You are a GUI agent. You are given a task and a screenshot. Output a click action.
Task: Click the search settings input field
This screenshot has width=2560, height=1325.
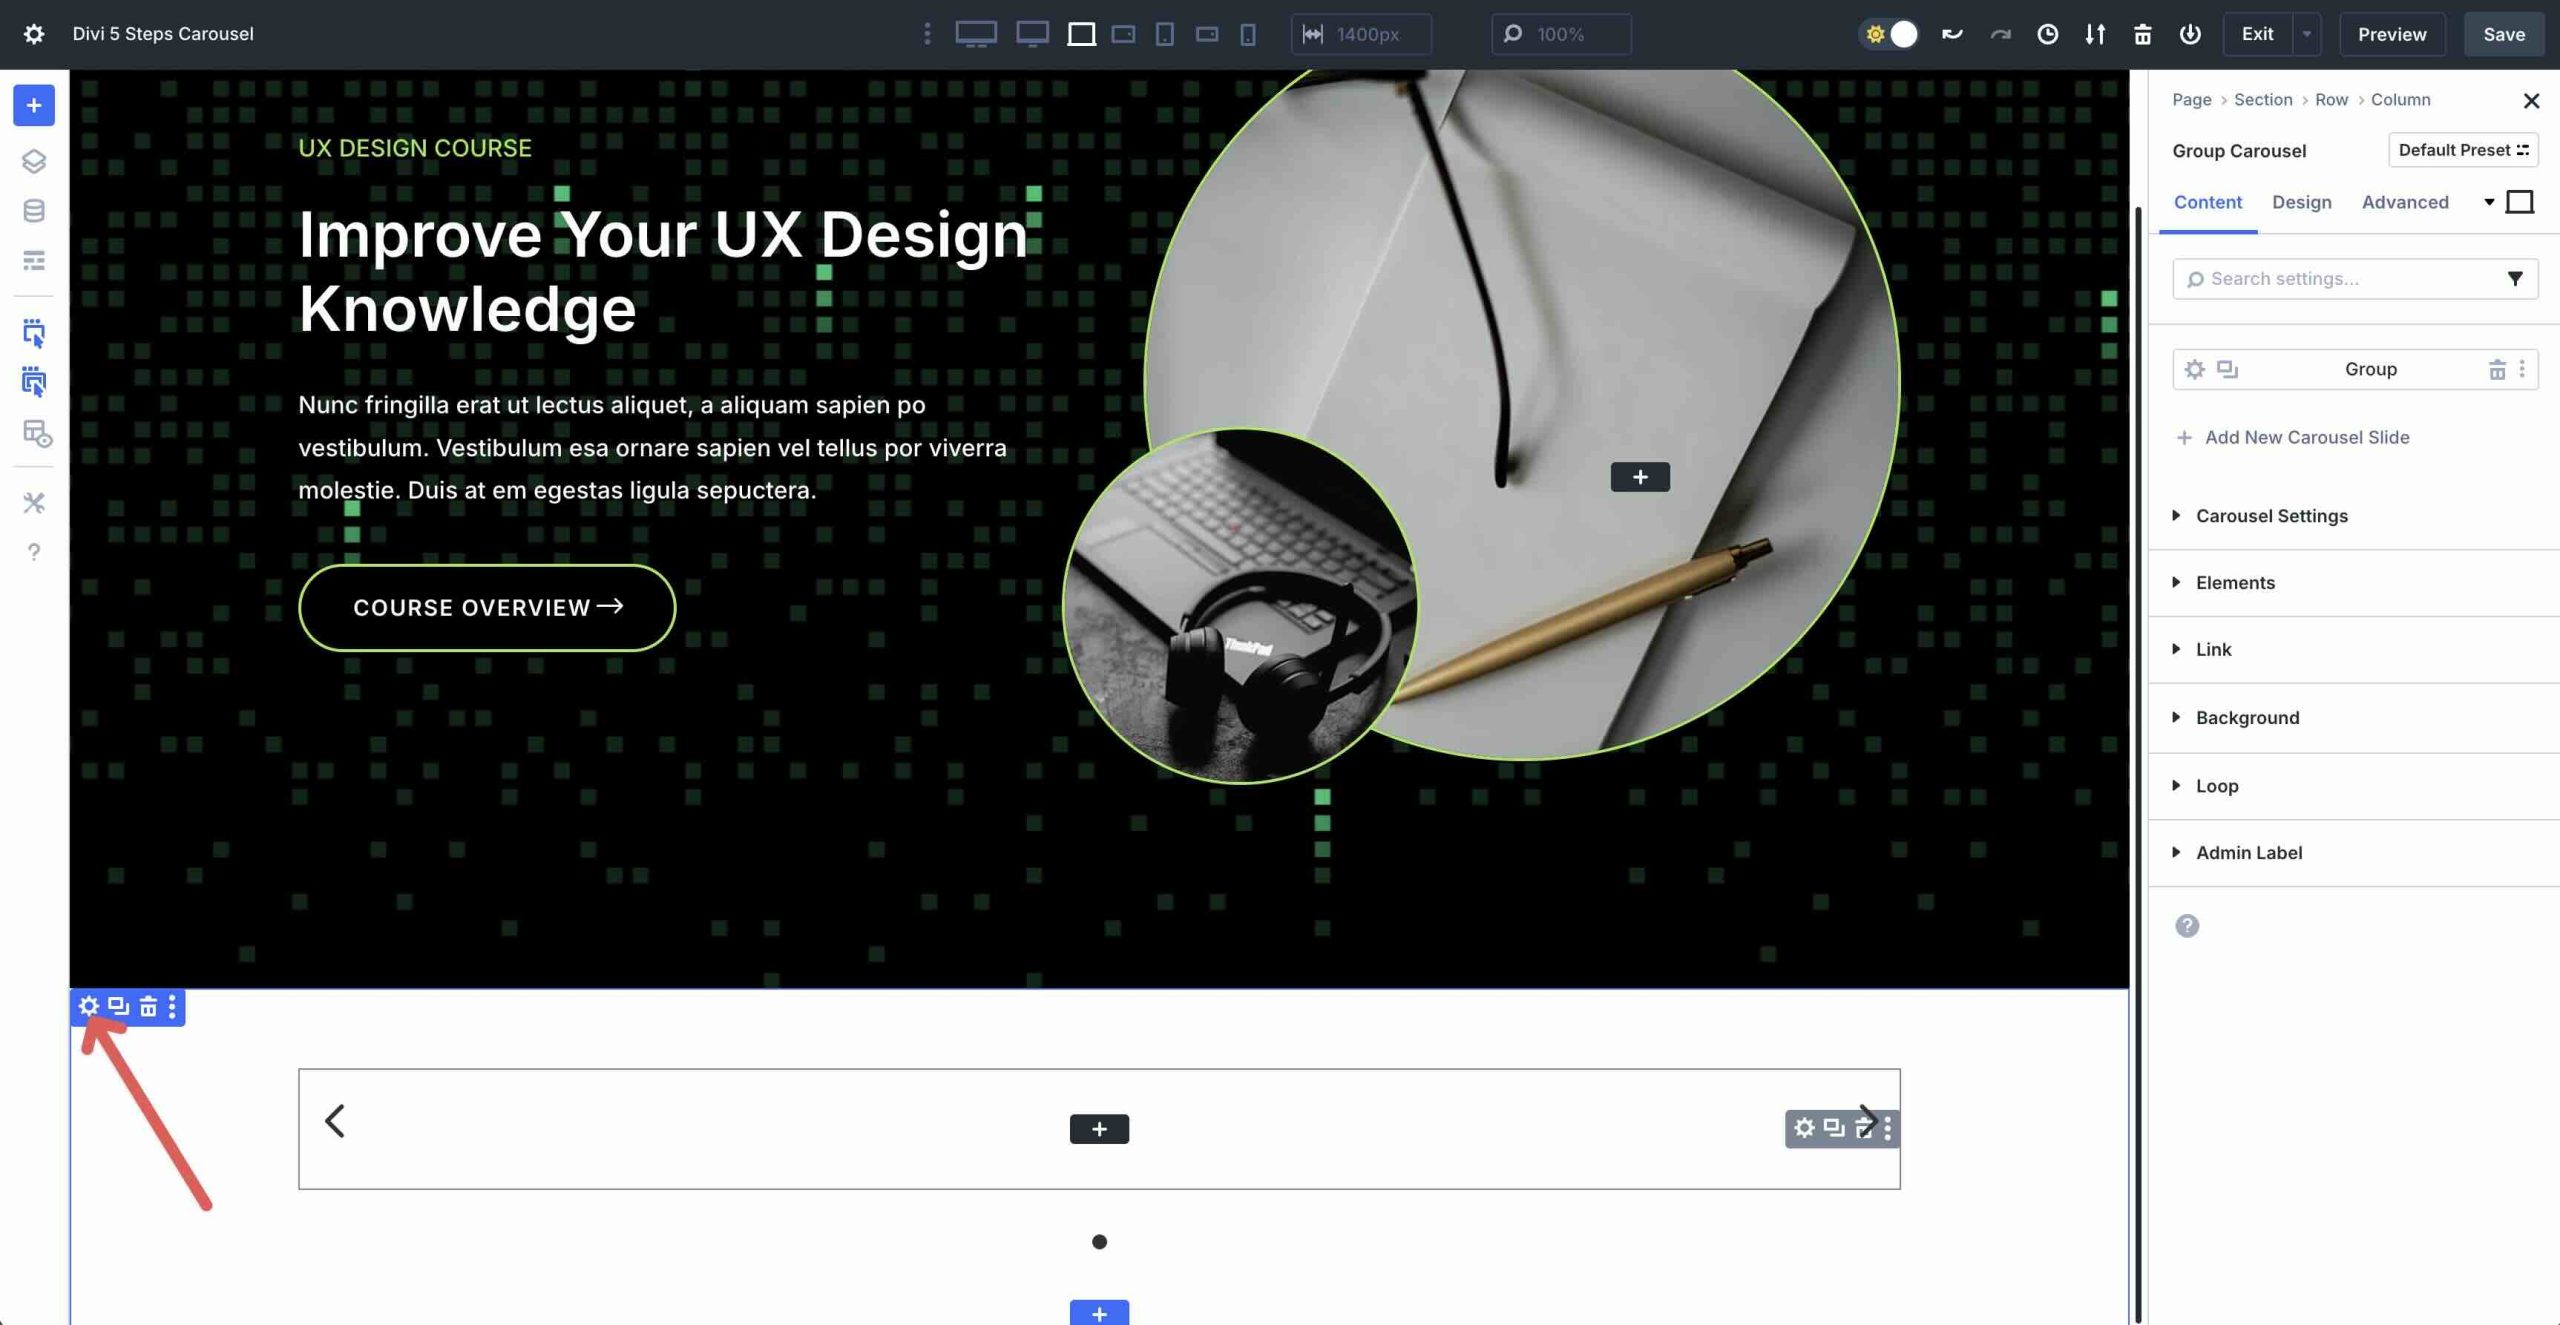(x=2340, y=278)
